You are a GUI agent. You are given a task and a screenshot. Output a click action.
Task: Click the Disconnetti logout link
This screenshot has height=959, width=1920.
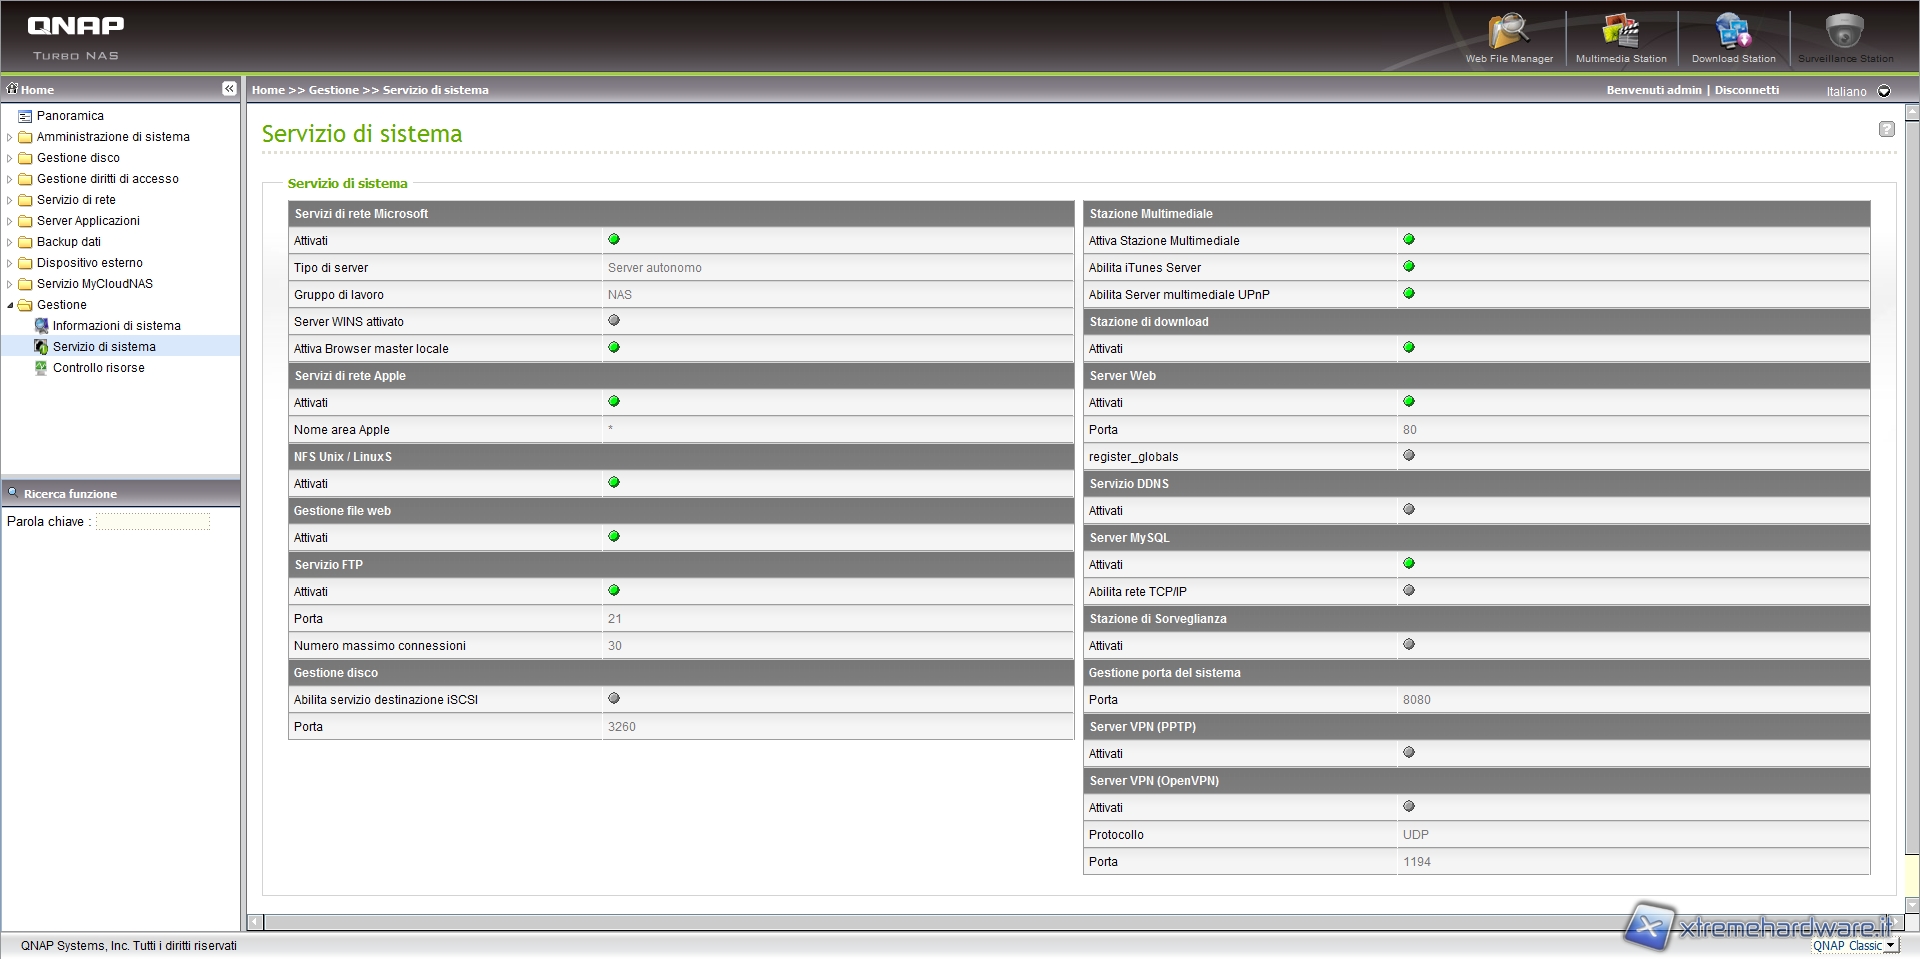[1746, 90]
